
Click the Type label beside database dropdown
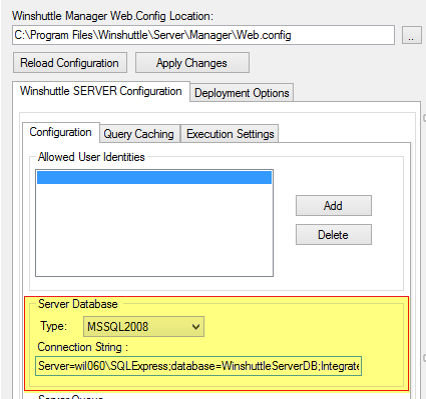pos(53,326)
